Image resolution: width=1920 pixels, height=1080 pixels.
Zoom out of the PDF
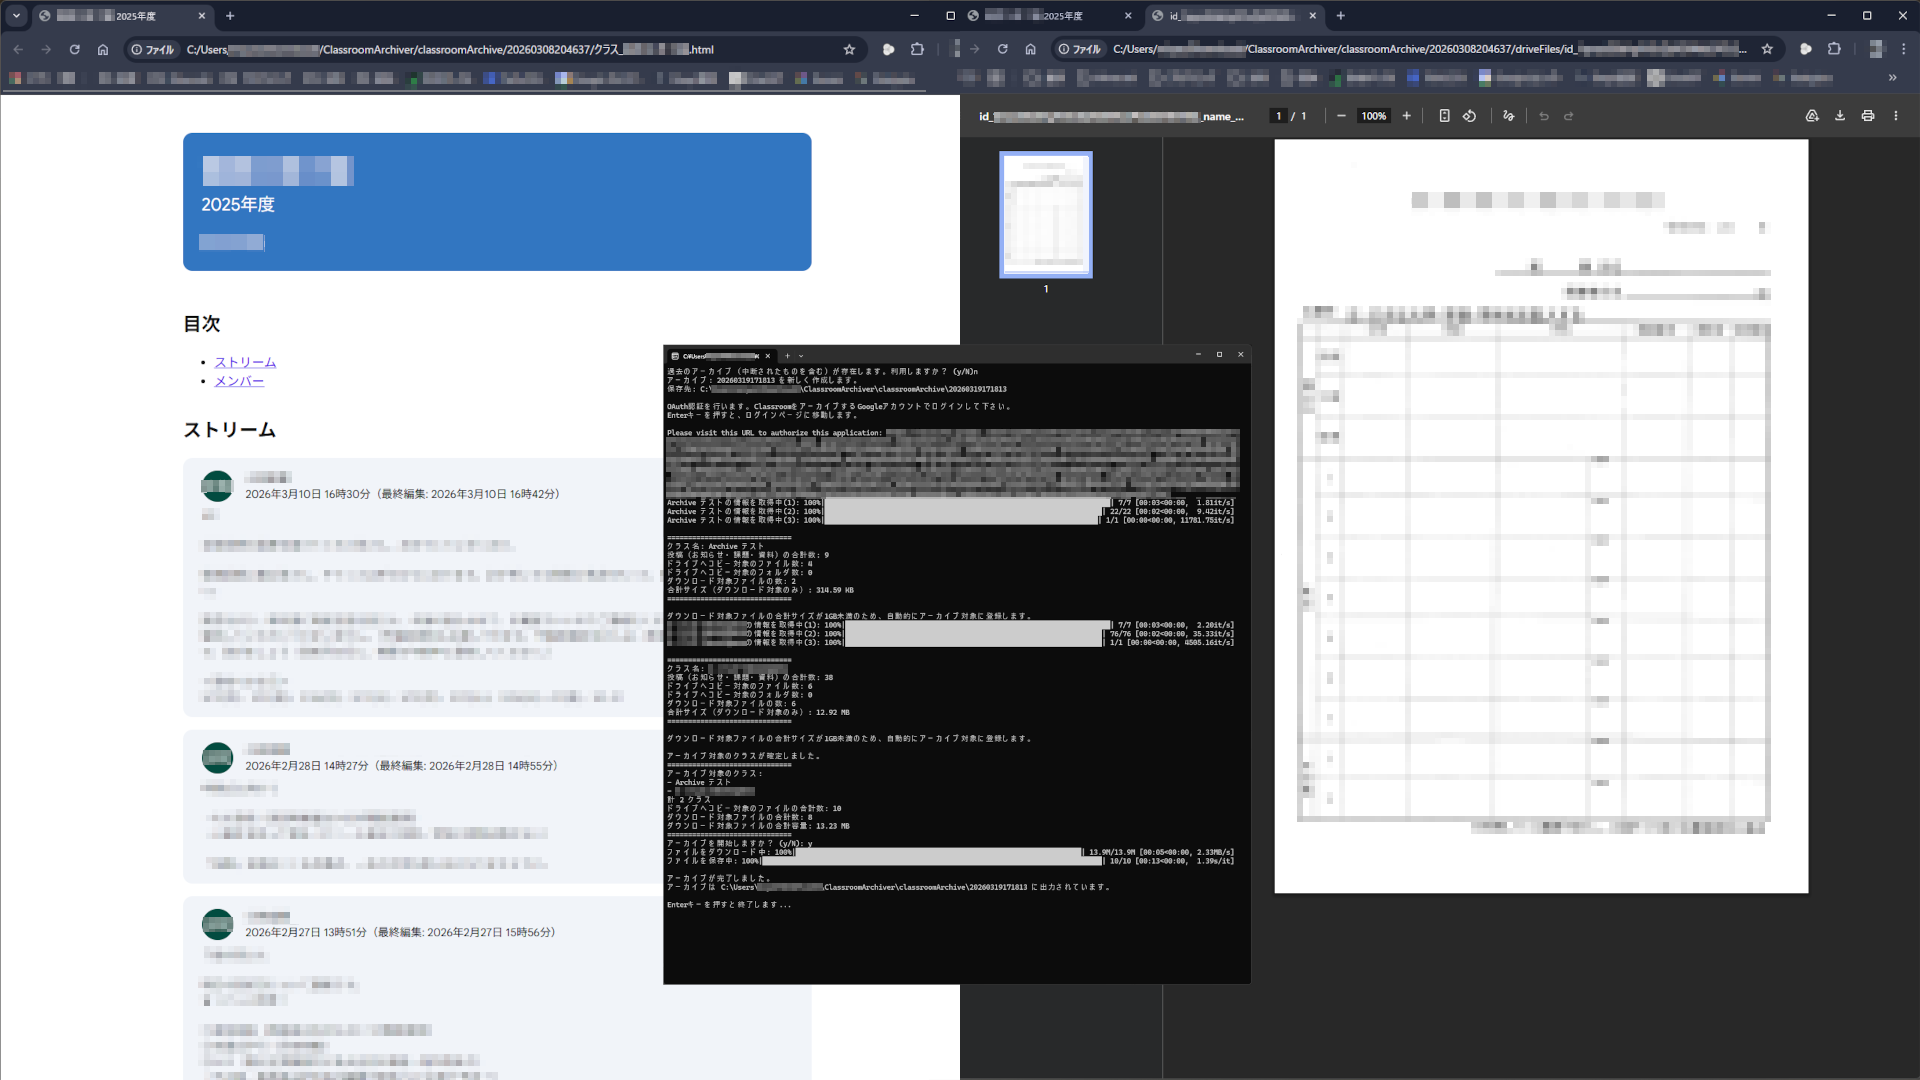click(1341, 116)
